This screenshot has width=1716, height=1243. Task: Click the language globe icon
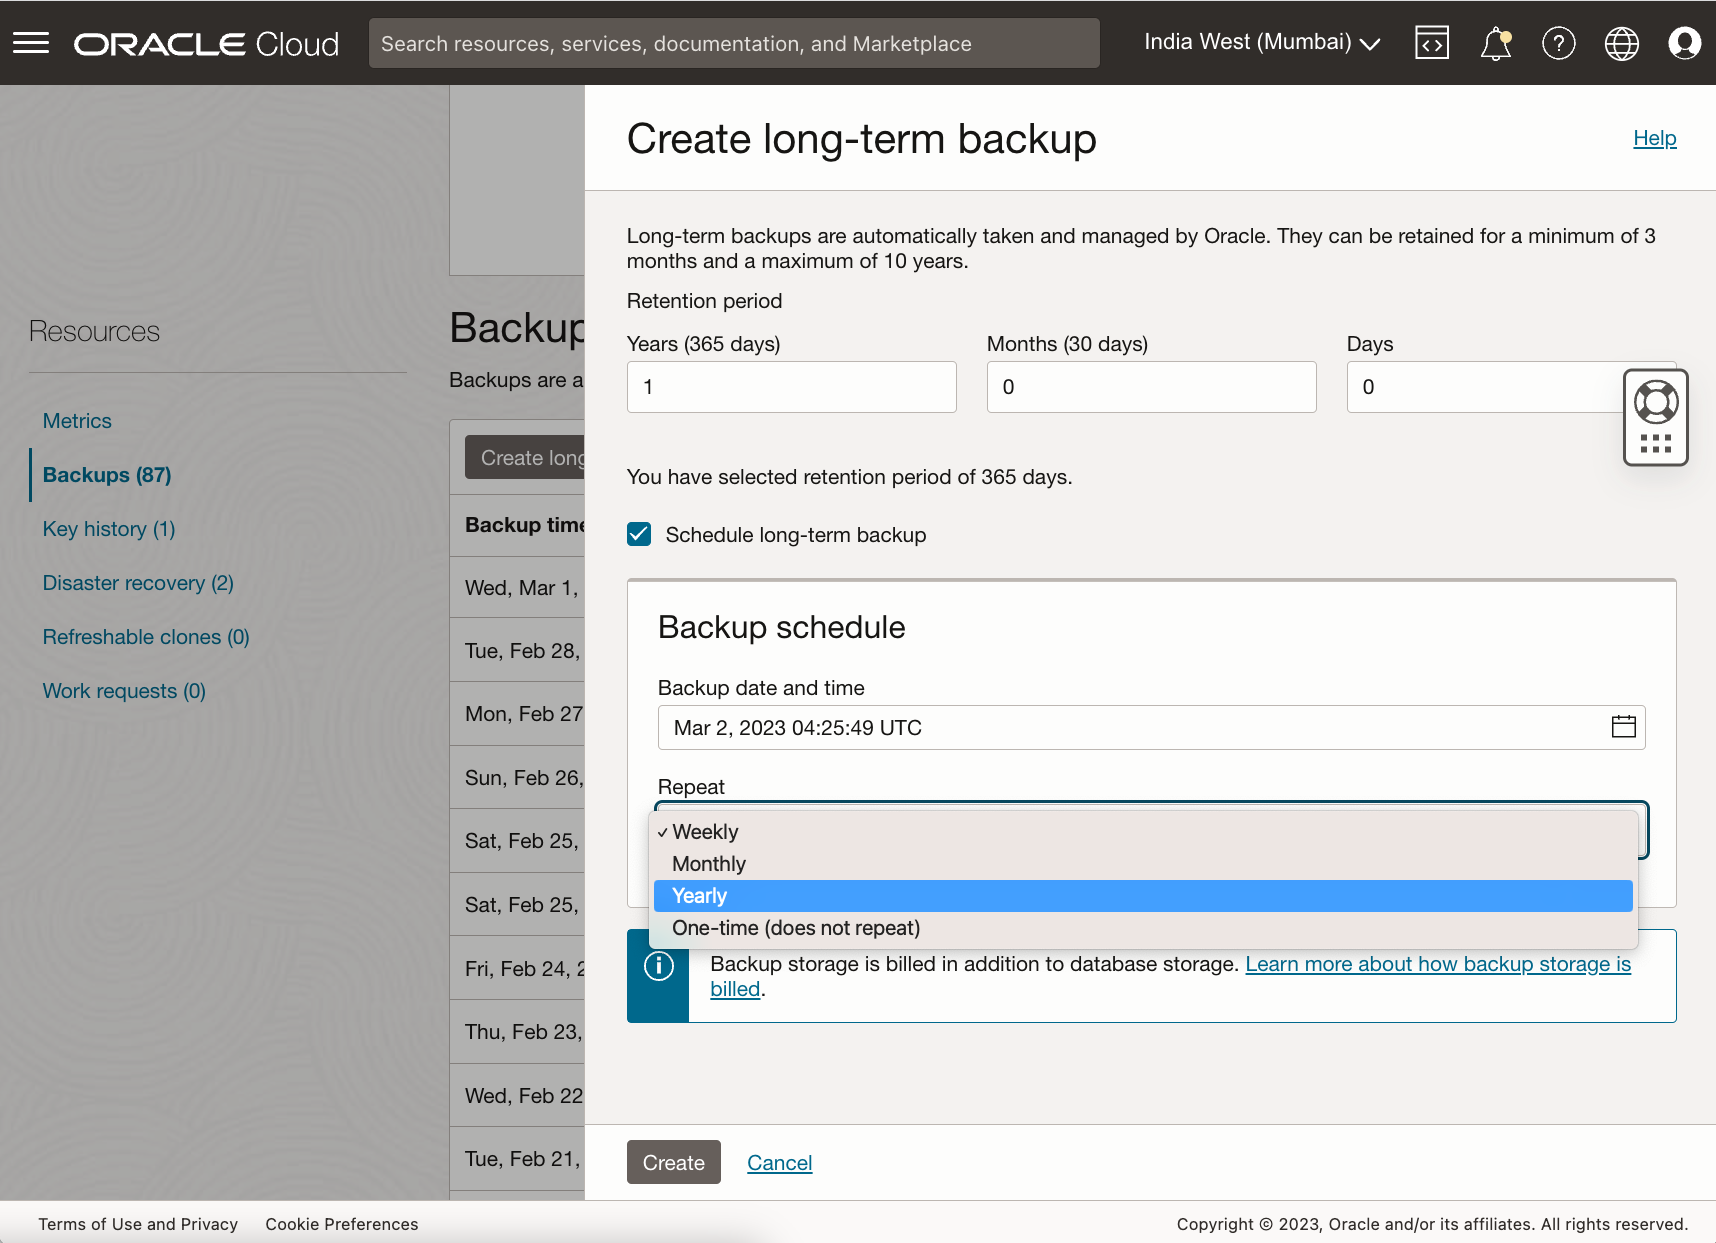(x=1621, y=43)
